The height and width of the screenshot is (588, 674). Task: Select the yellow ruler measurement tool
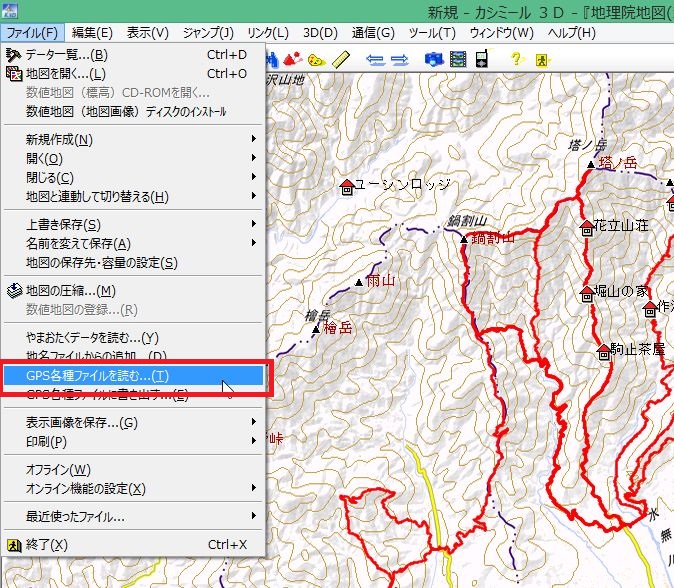pos(341,60)
